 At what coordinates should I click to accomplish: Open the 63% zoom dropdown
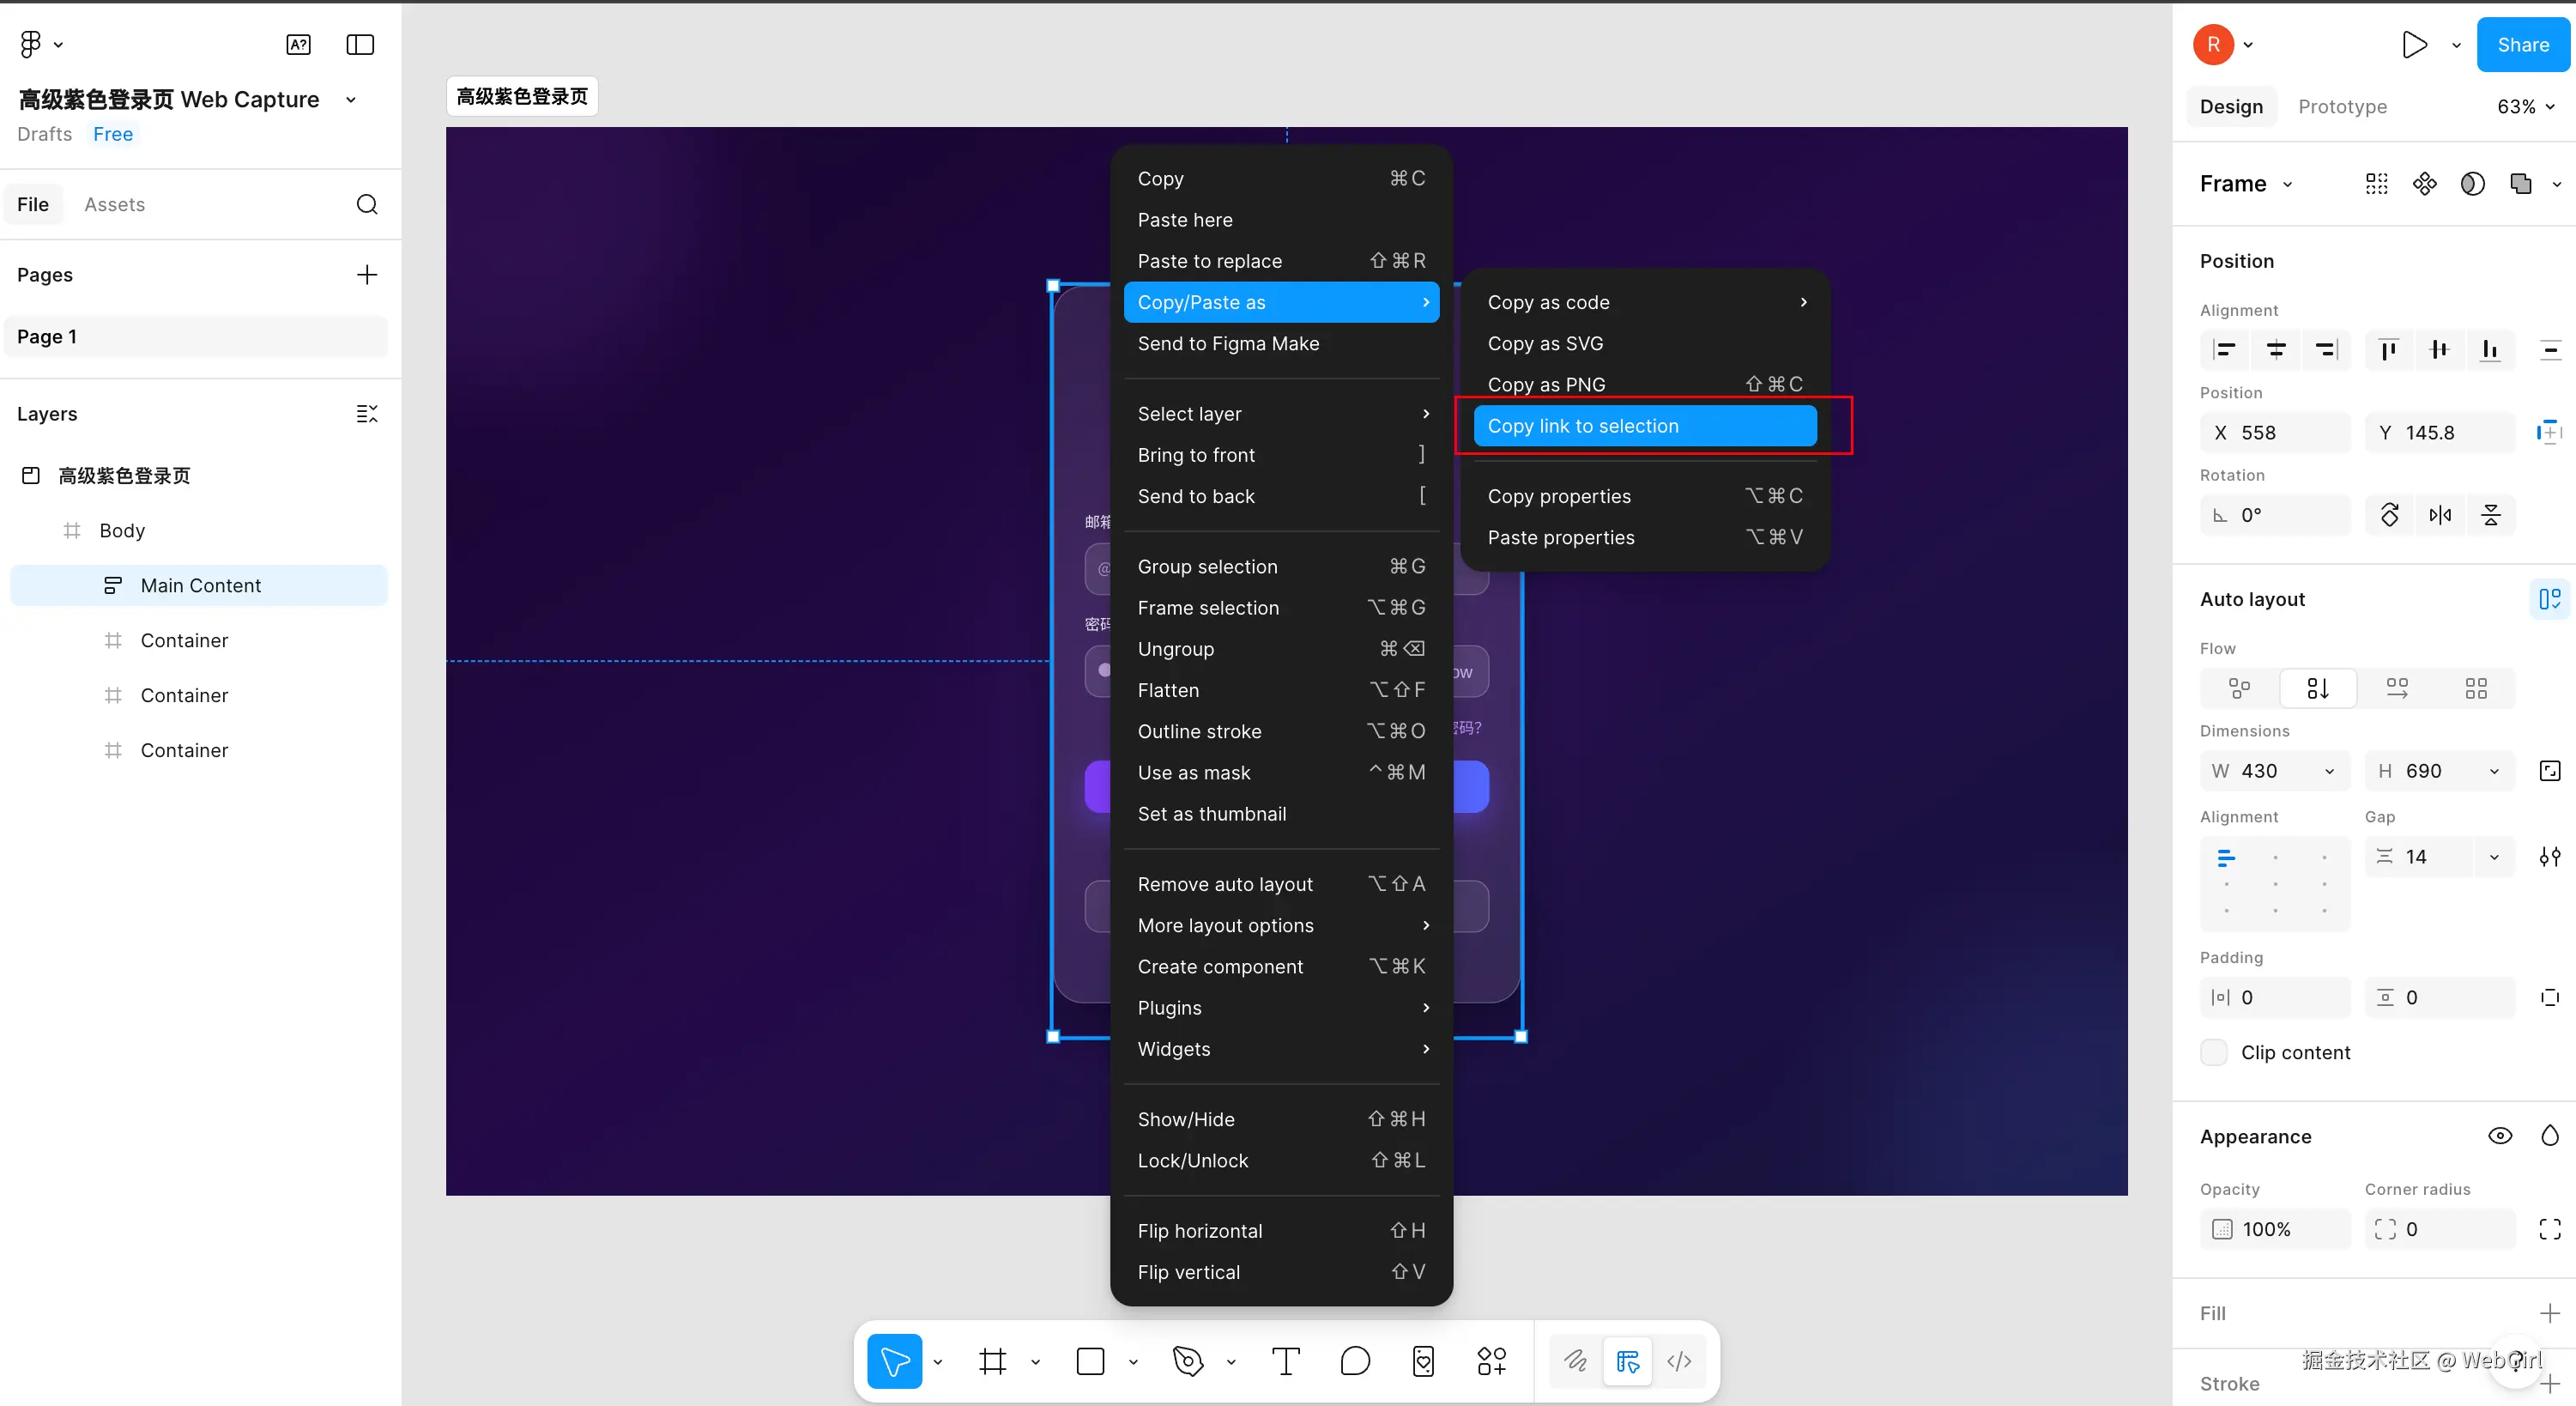[x=2525, y=107]
